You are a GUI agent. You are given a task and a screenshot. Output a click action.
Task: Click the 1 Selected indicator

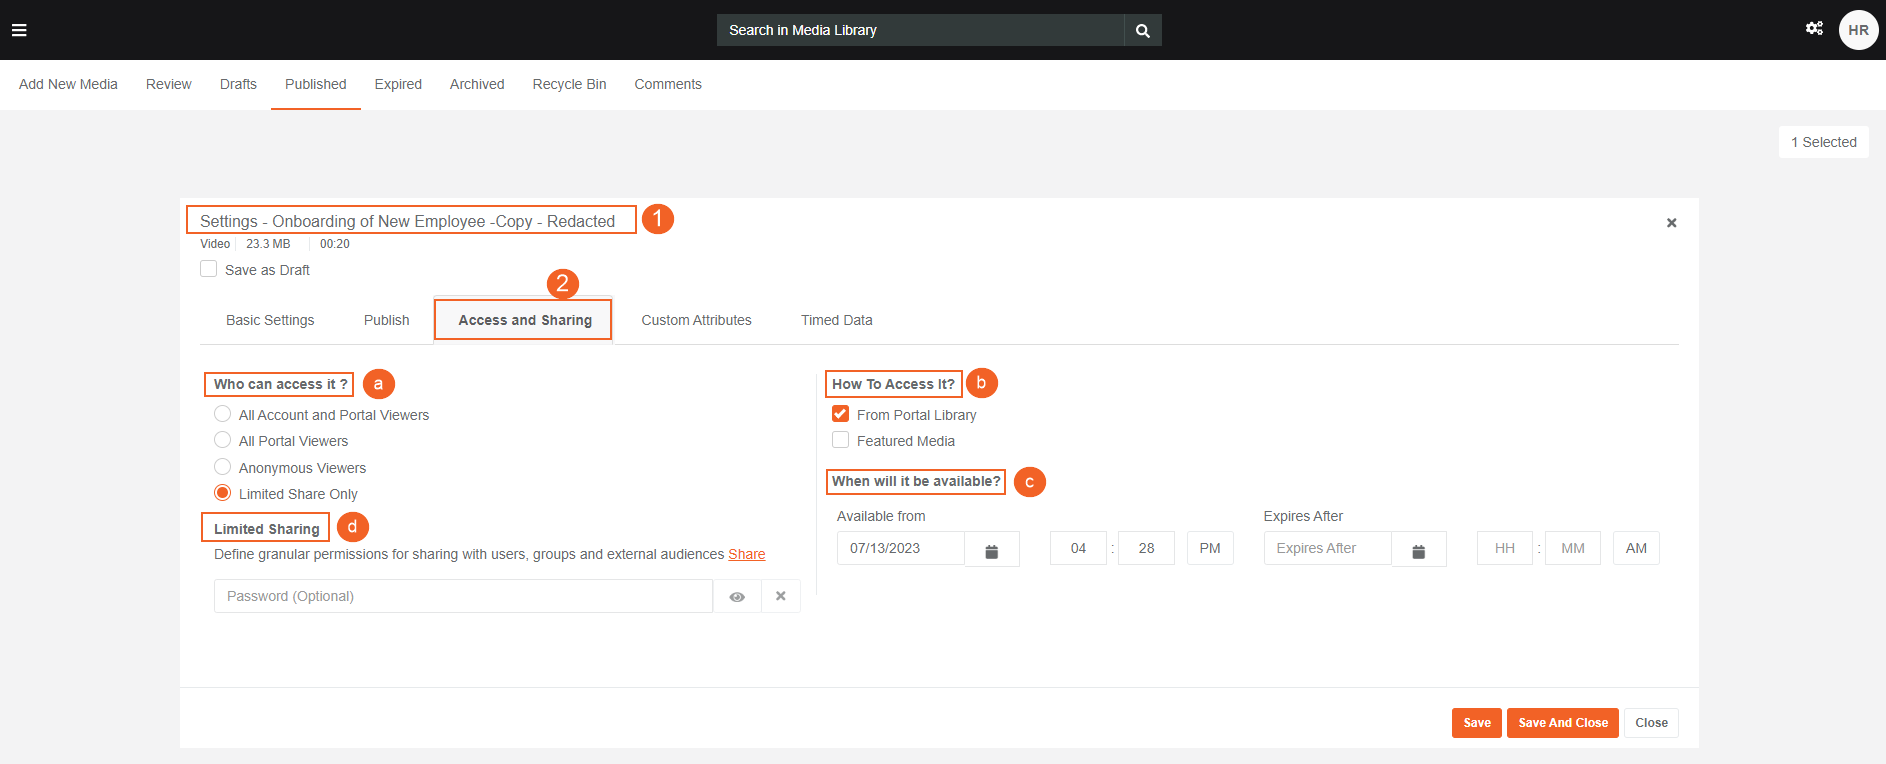click(1824, 142)
